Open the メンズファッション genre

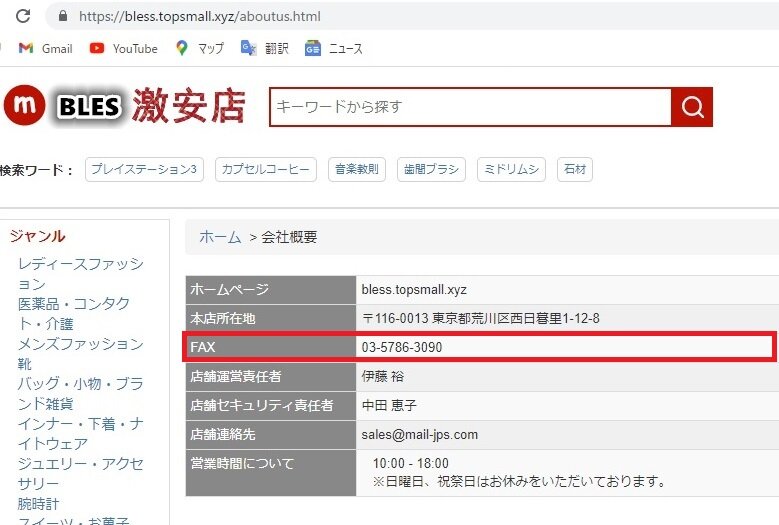80,344
